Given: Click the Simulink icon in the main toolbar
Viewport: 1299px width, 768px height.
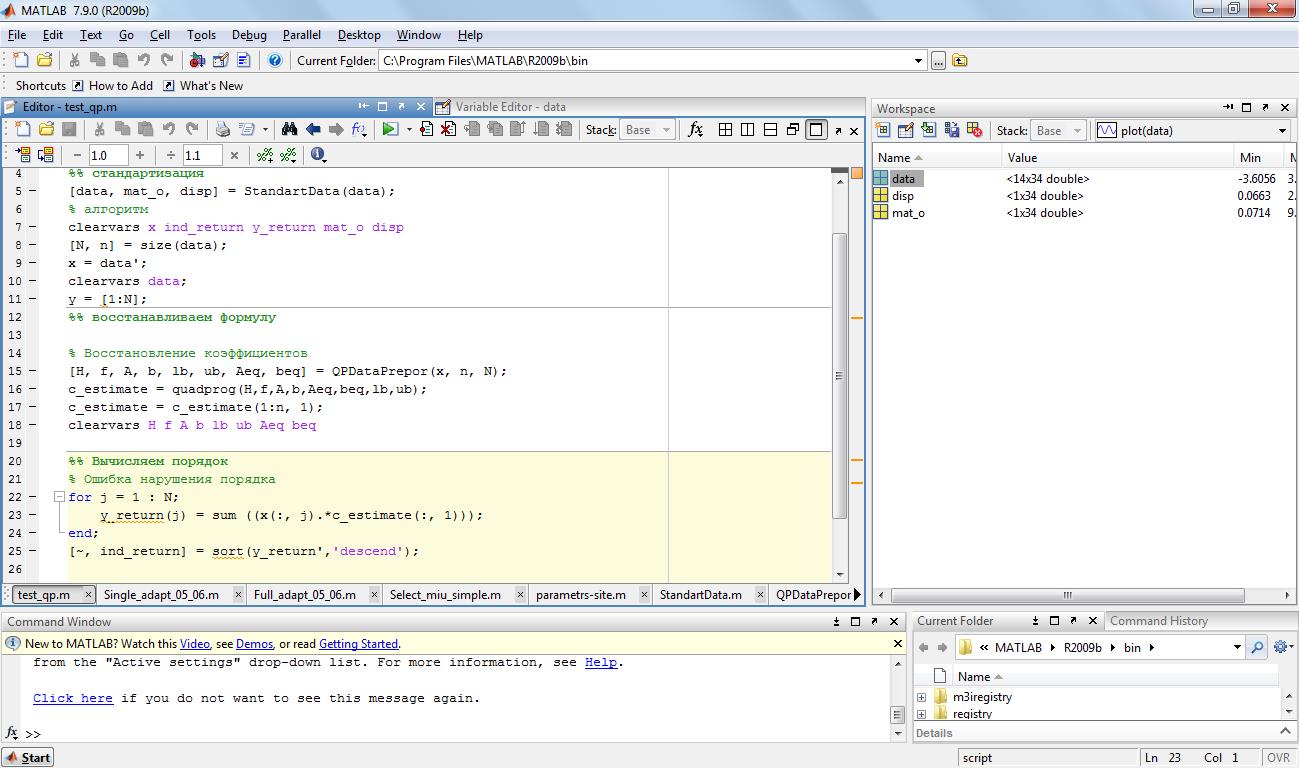Looking at the screenshot, I should tap(197, 60).
